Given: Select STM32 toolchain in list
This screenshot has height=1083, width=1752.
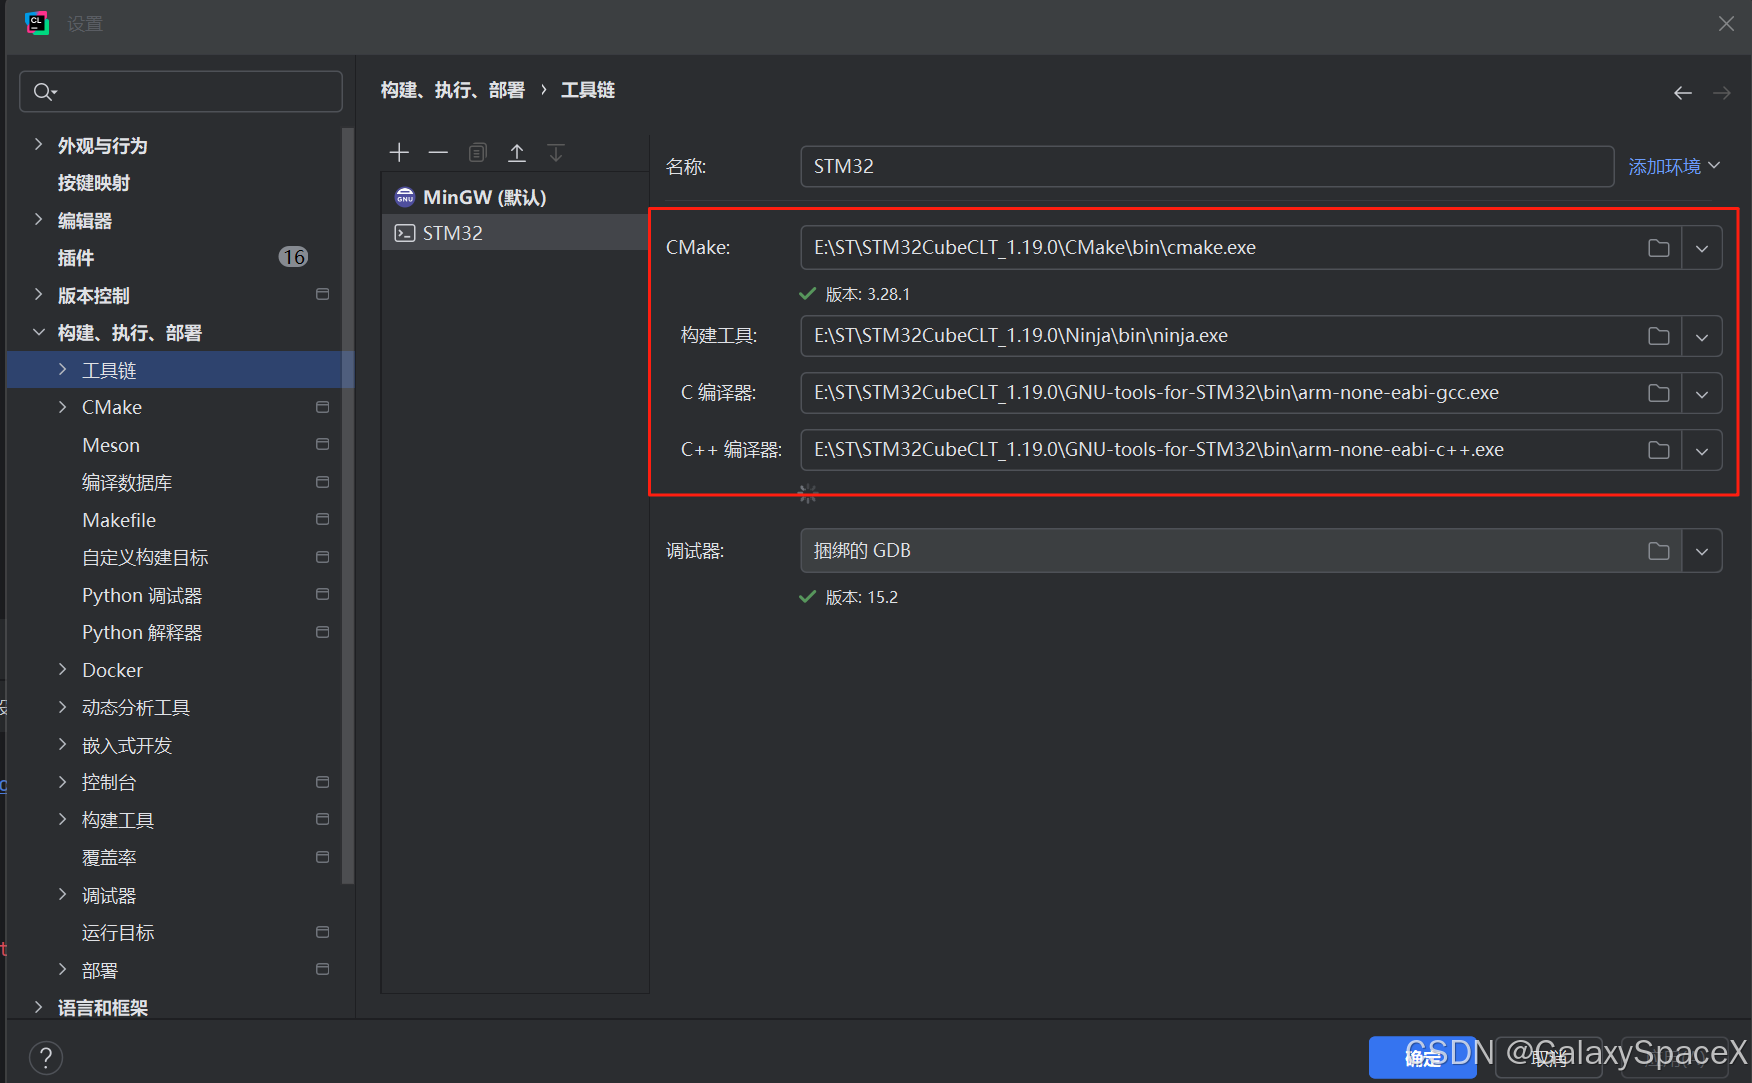Looking at the screenshot, I should (515, 233).
